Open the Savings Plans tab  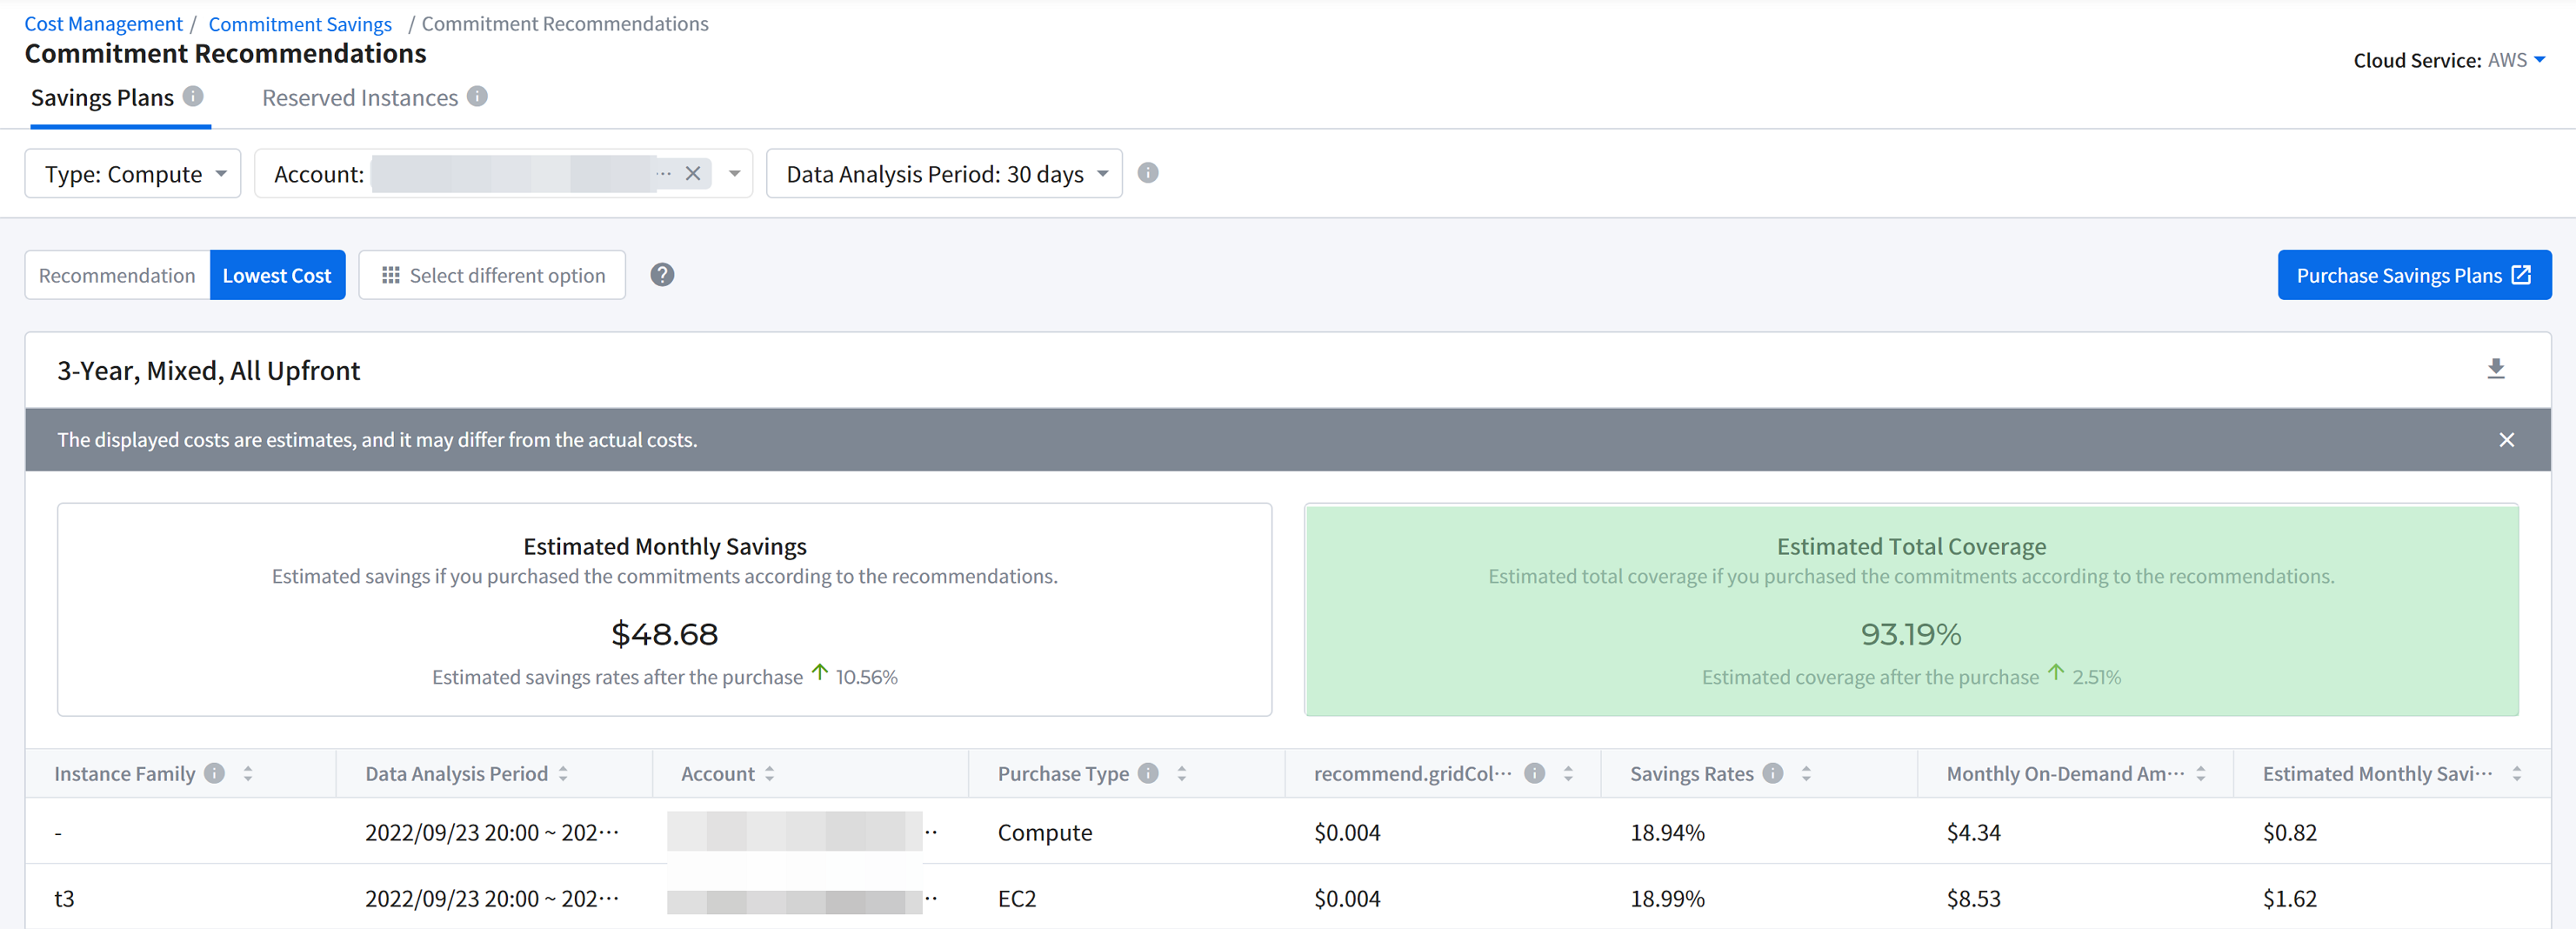[102, 98]
